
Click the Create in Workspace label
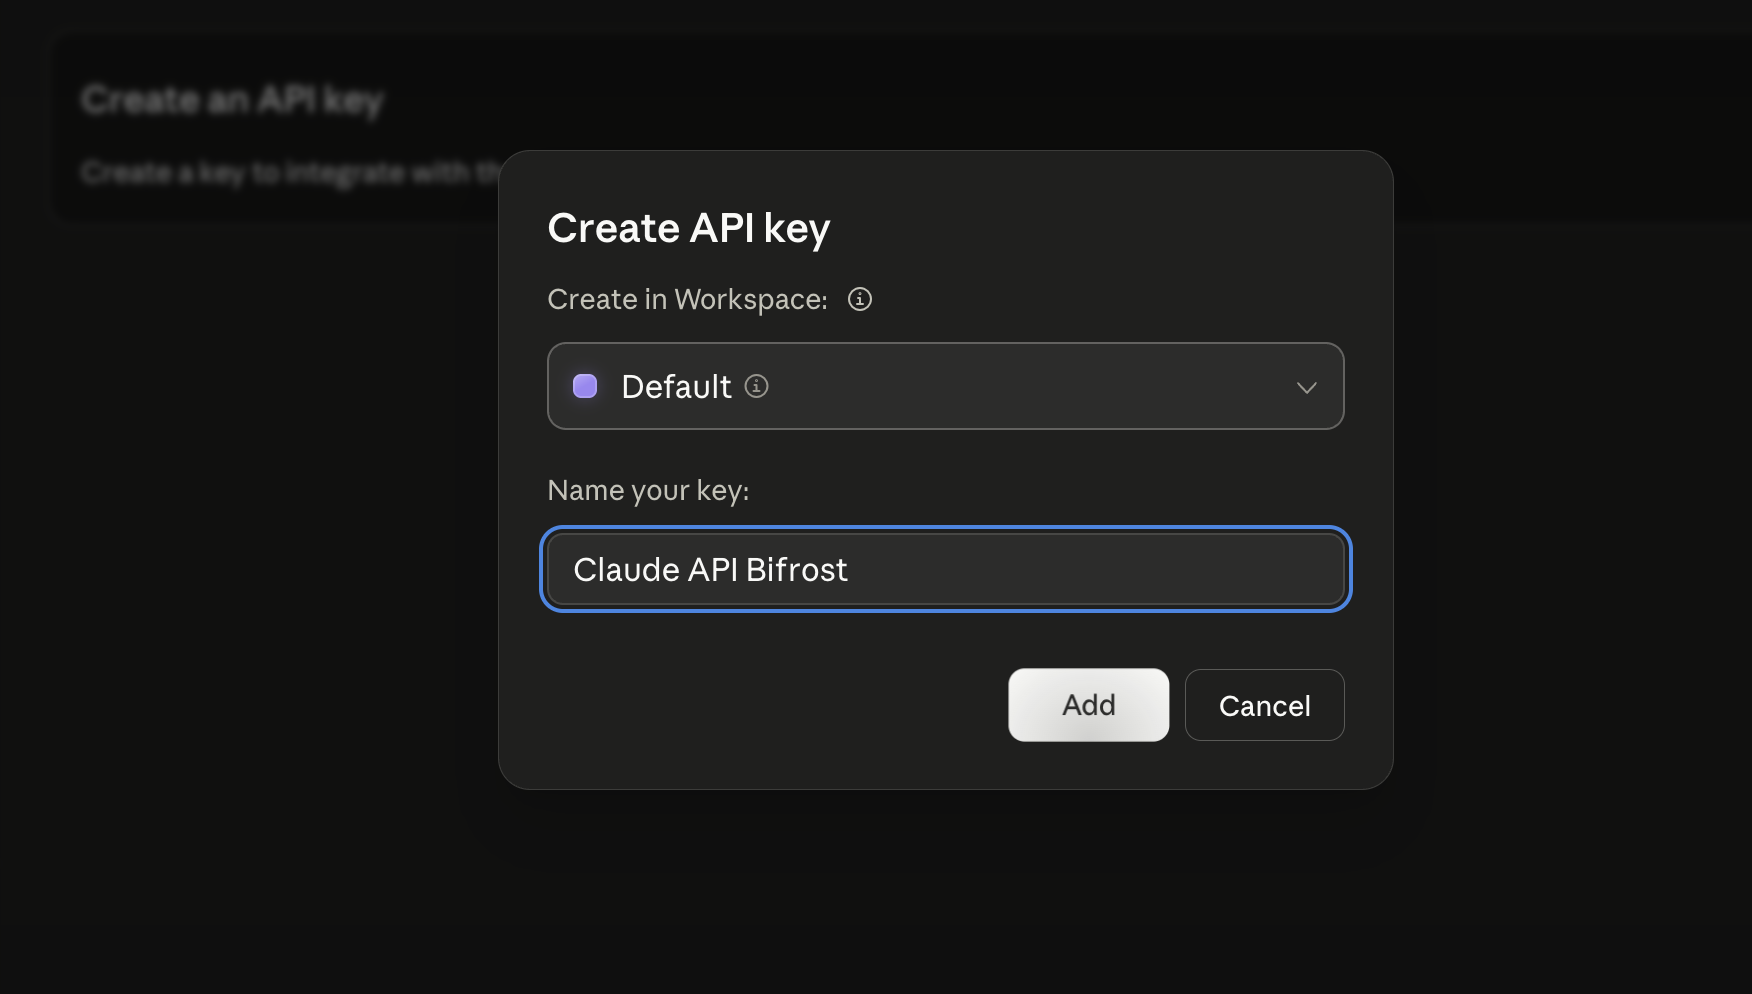tap(688, 299)
